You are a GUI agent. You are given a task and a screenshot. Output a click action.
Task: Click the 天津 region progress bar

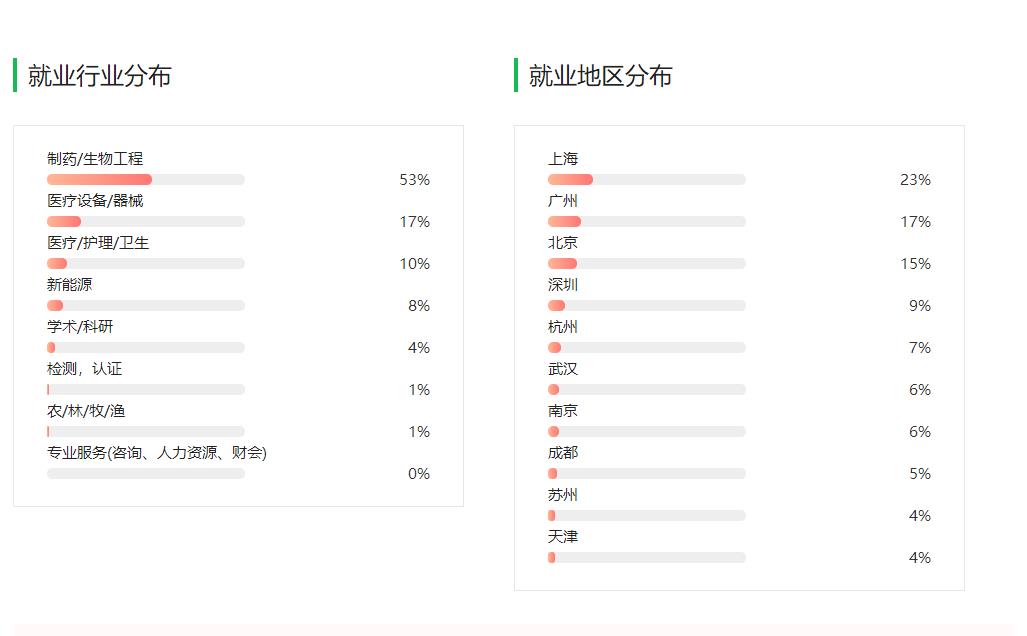pyautogui.click(x=646, y=558)
